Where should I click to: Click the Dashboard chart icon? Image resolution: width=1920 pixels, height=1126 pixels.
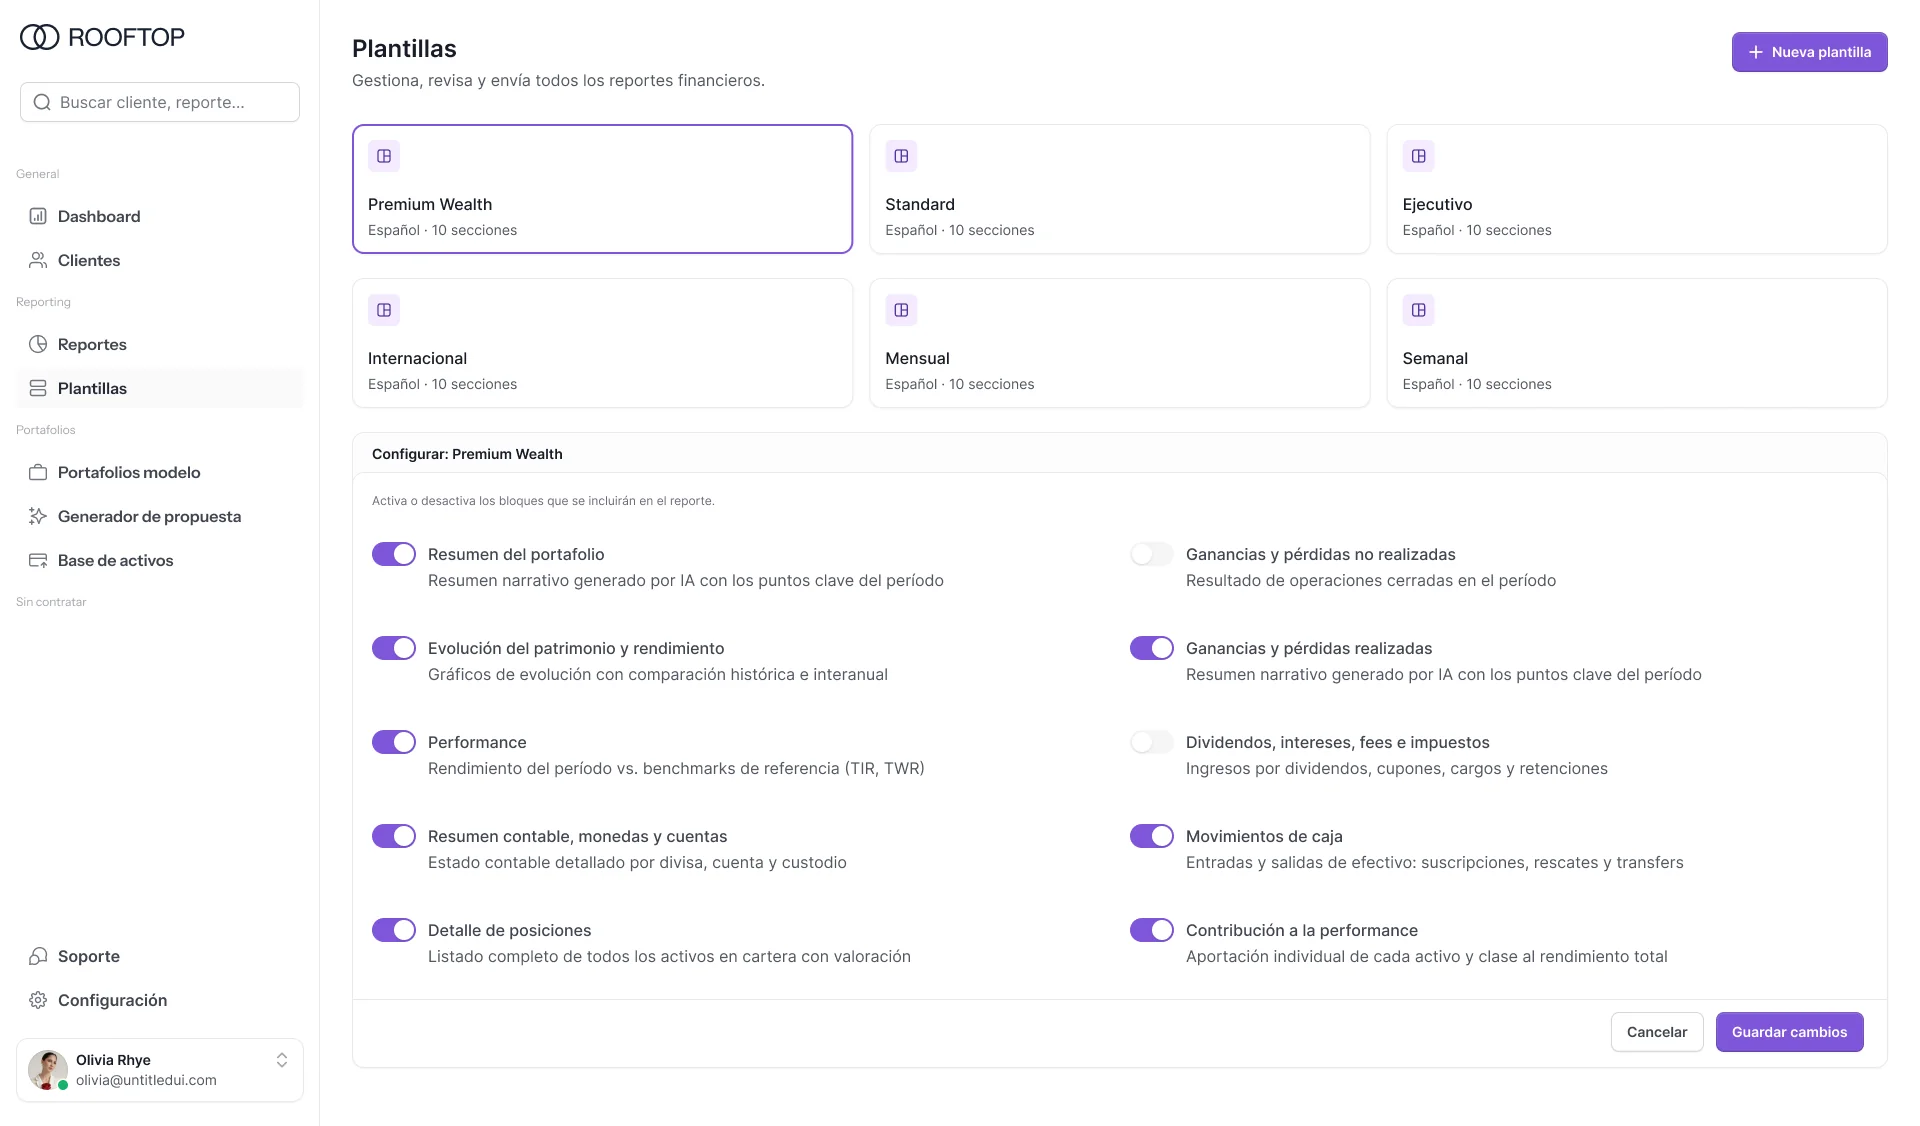tap(38, 216)
